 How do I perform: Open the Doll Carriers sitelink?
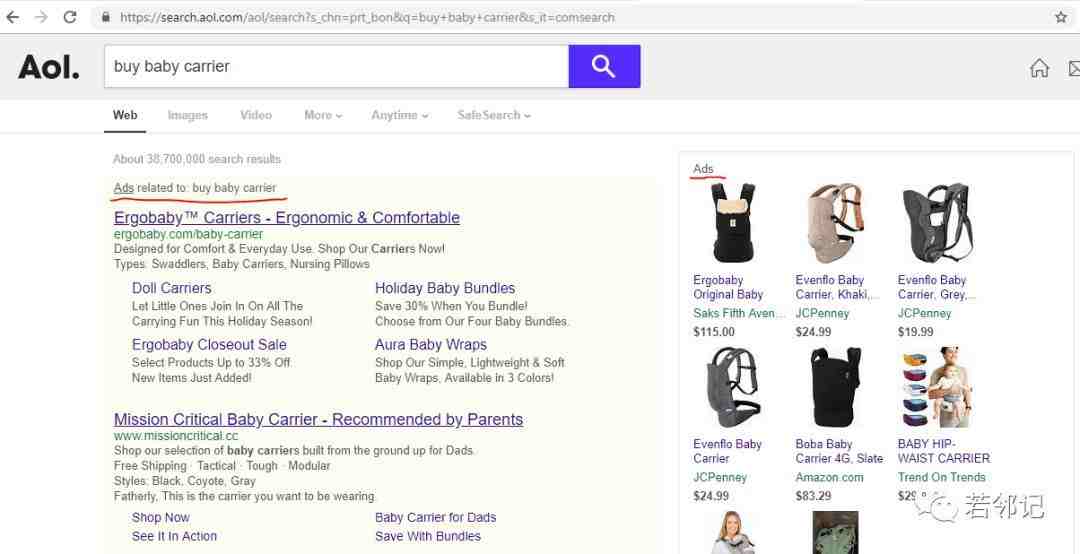pos(172,288)
